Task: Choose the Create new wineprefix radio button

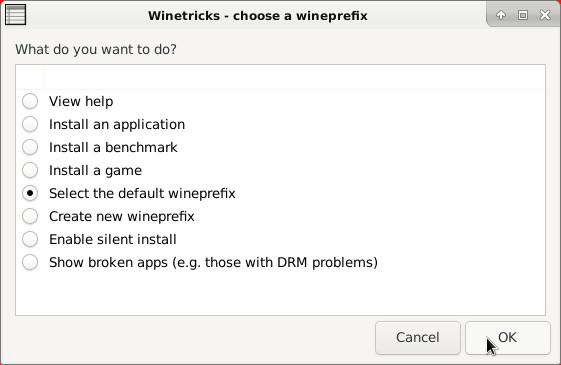Action: click(x=30, y=216)
